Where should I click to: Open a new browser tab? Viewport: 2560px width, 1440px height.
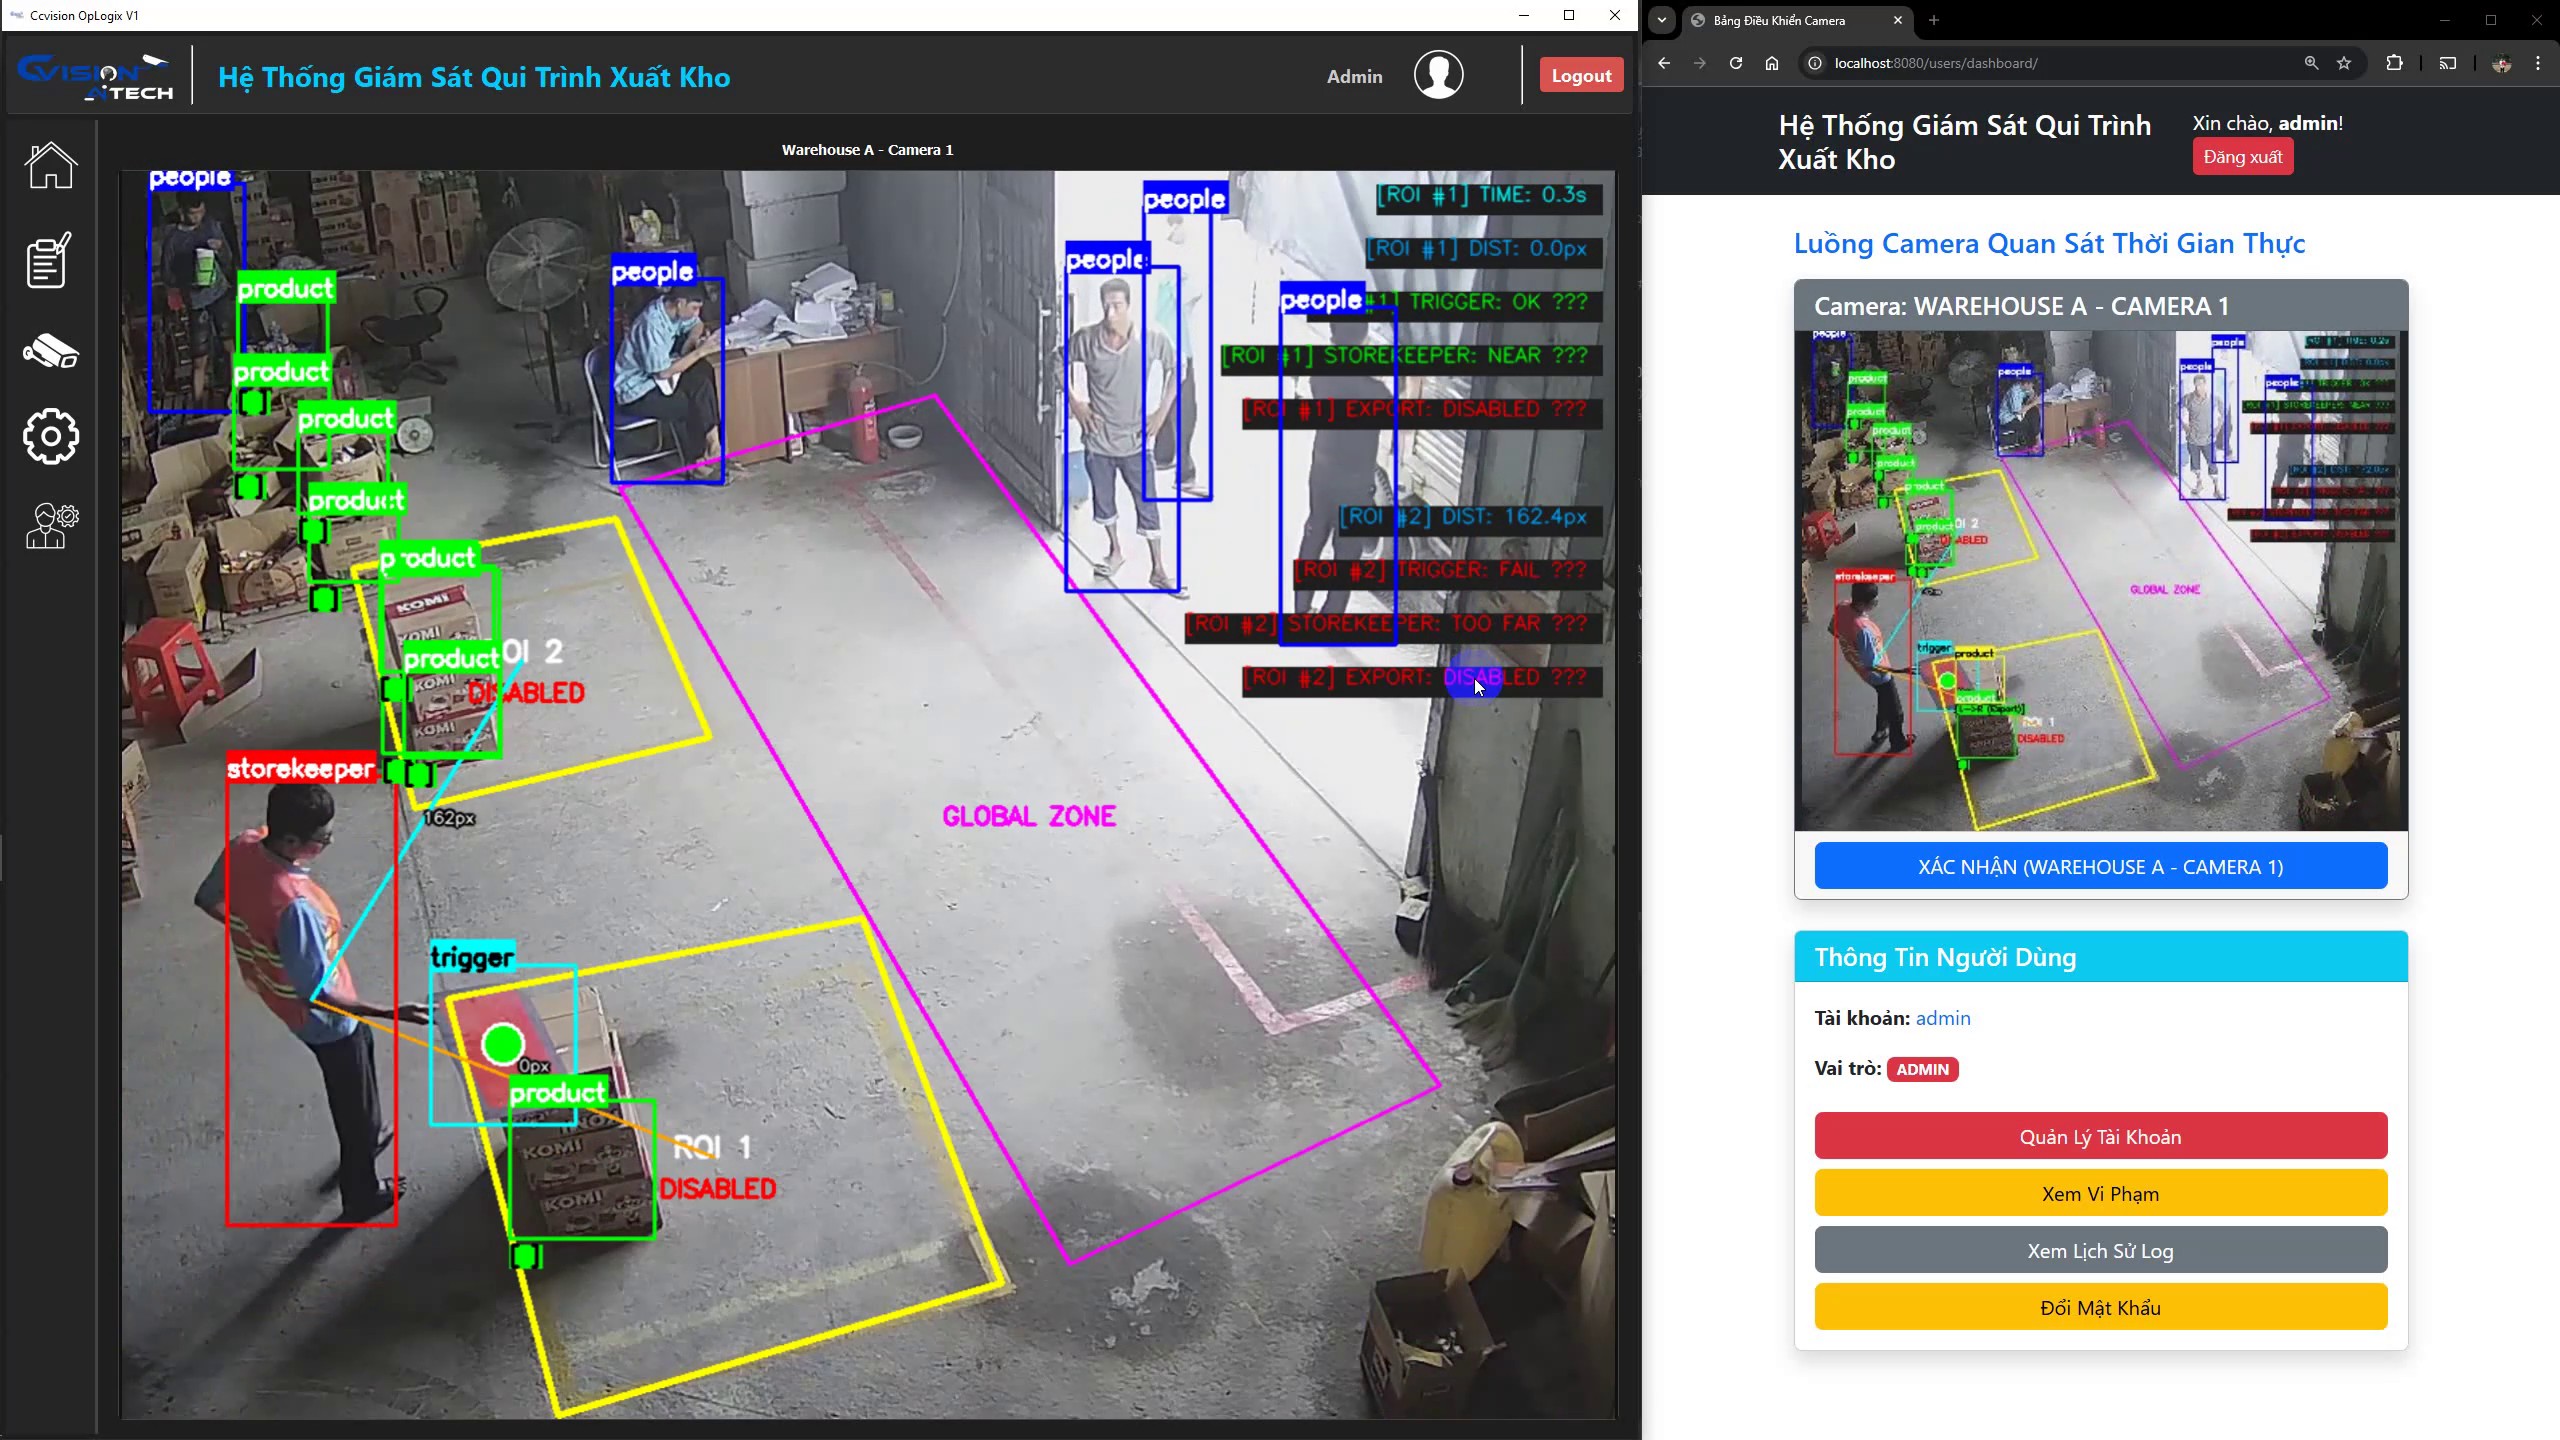[x=1933, y=20]
